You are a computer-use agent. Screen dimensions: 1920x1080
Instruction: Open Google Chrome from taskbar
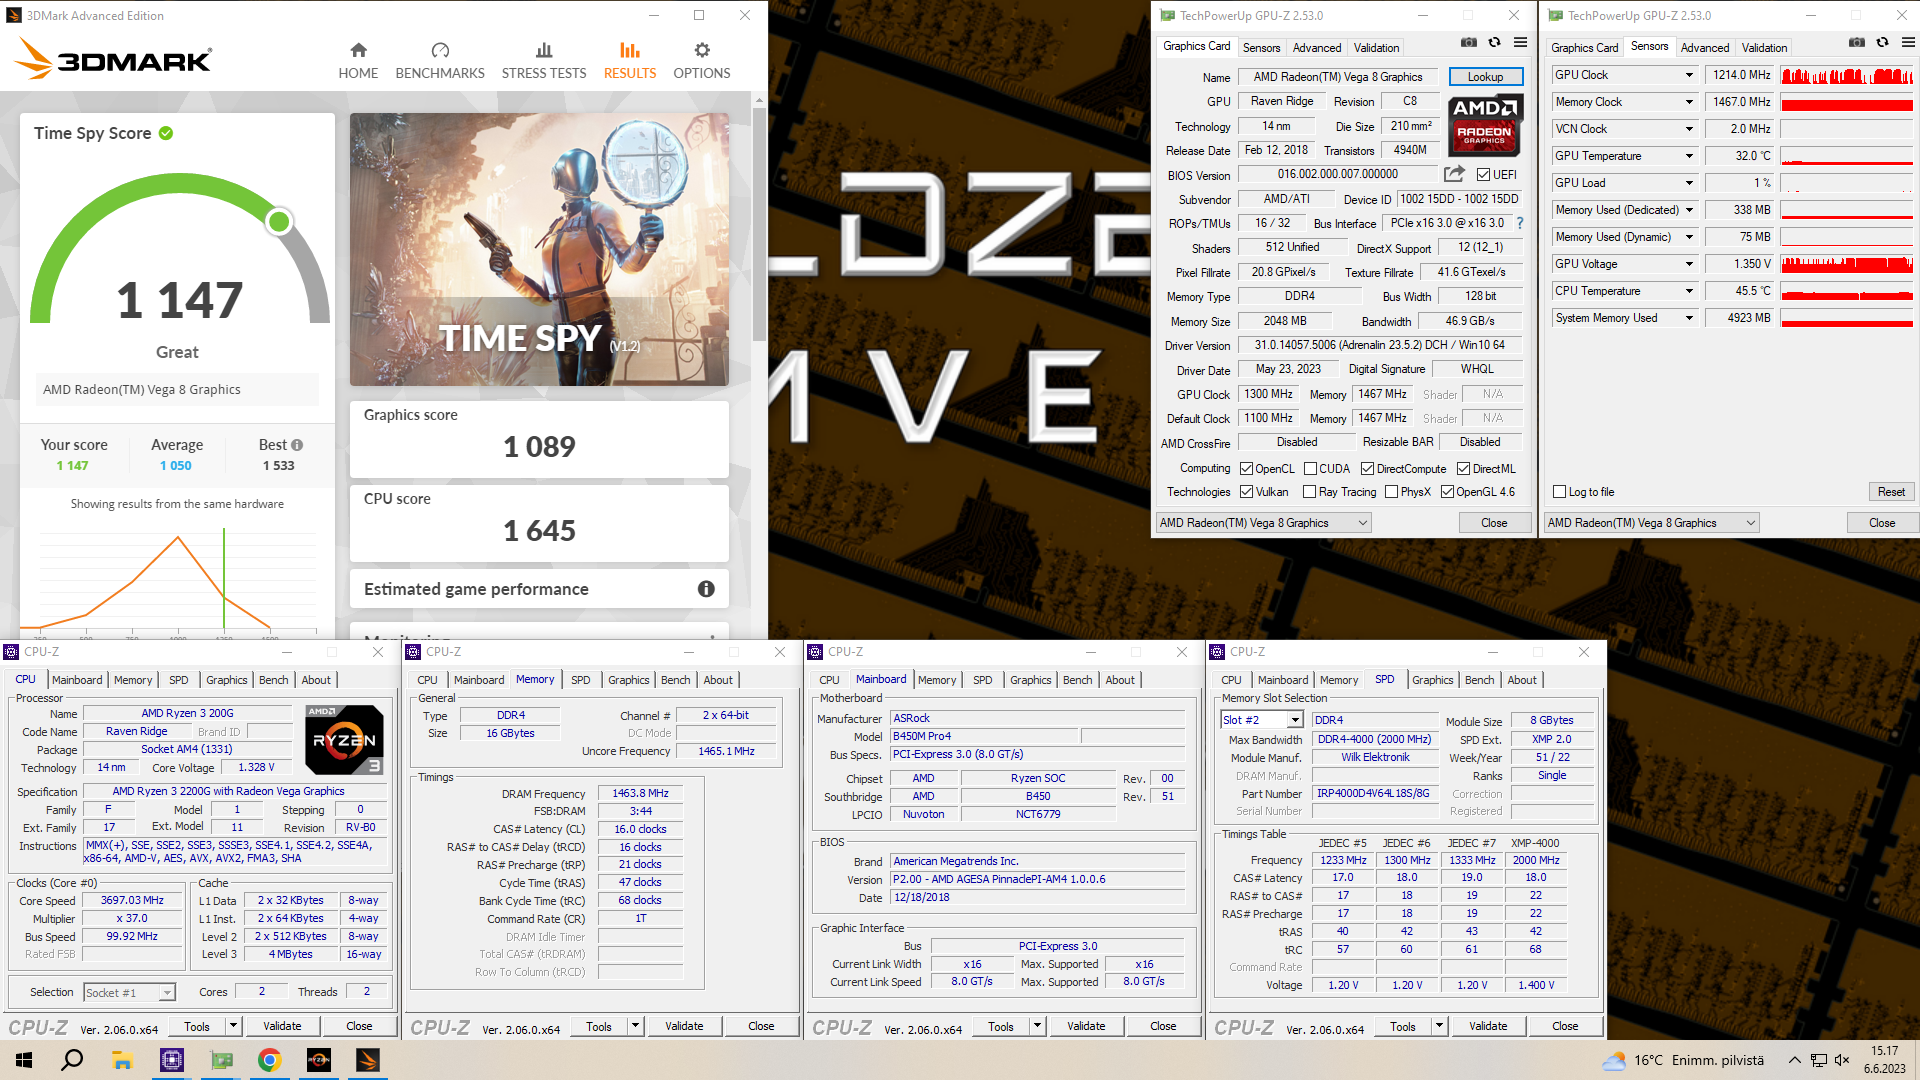[x=269, y=1060]
